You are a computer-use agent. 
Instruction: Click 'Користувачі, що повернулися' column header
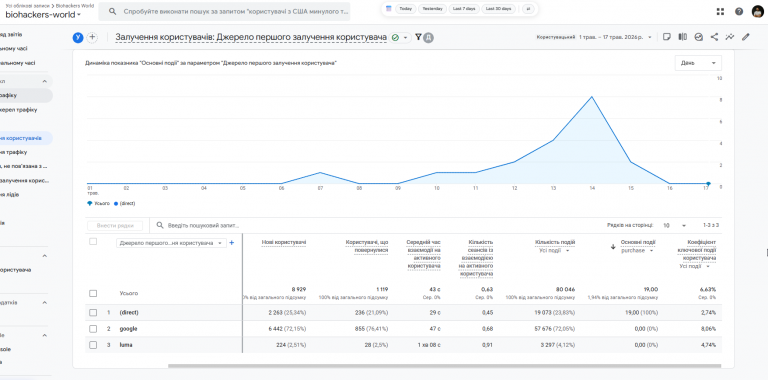pyautogui.click(x=367, y=246)
